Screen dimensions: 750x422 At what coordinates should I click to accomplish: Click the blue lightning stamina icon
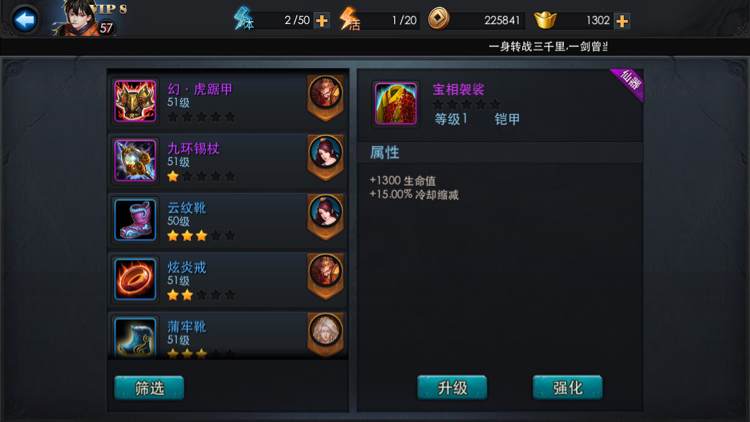click(x=243, y=19)
